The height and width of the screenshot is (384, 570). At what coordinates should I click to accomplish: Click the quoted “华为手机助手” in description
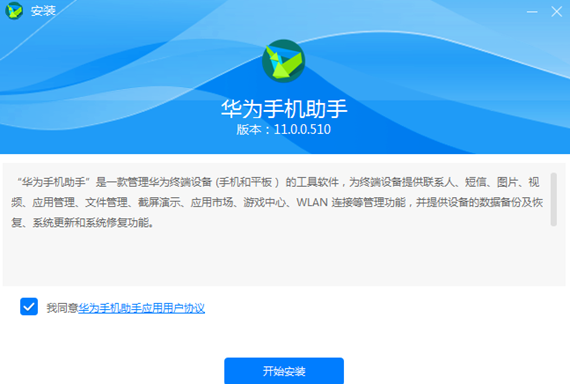[53, 182]
